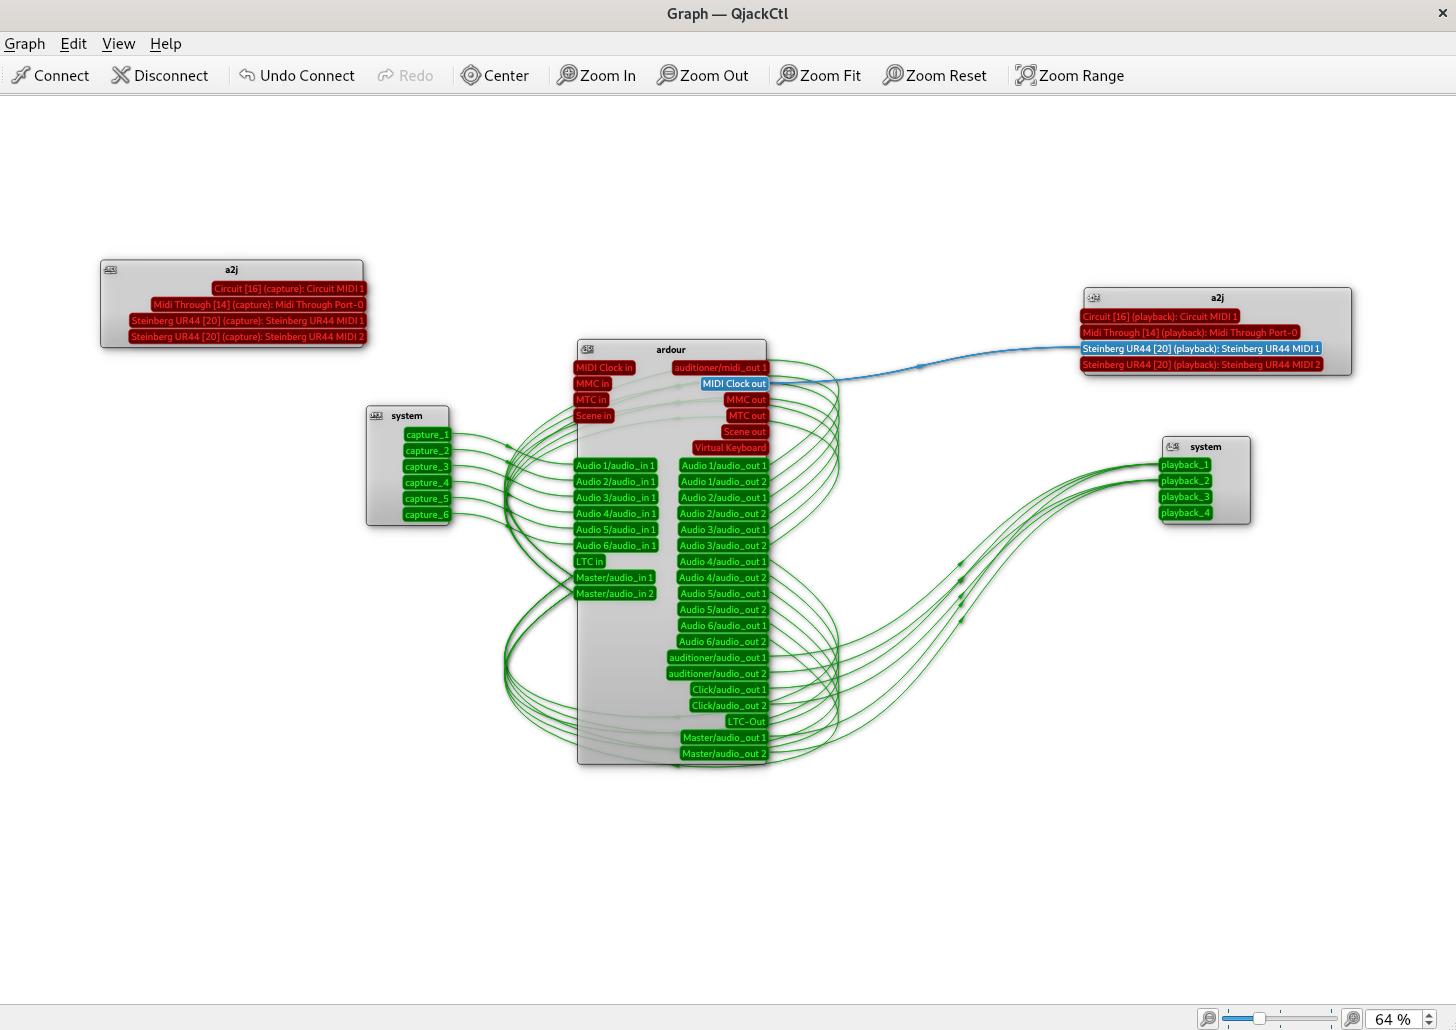Select the LTC in port
The image size is (1456, 1030).
(590, 561)
